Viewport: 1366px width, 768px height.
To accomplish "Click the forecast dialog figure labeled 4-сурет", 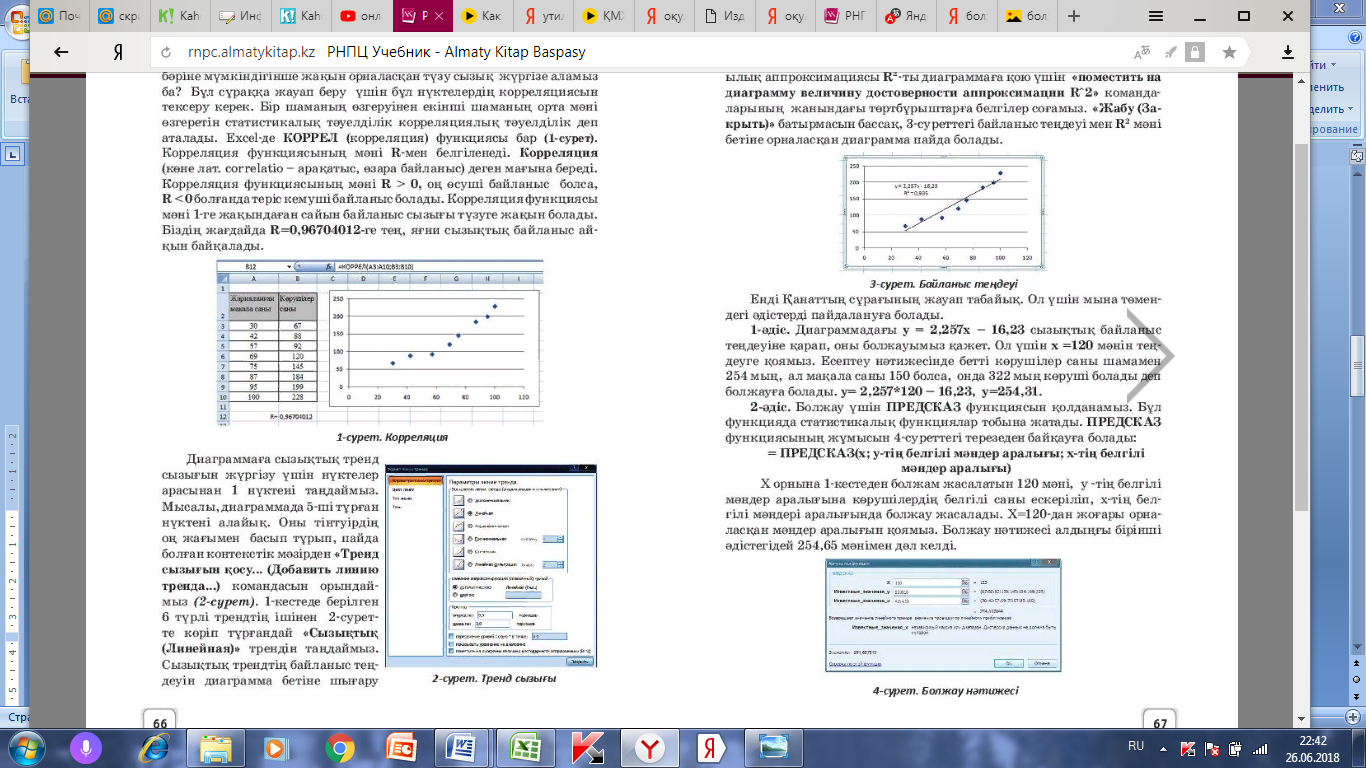I will [943, 617].
